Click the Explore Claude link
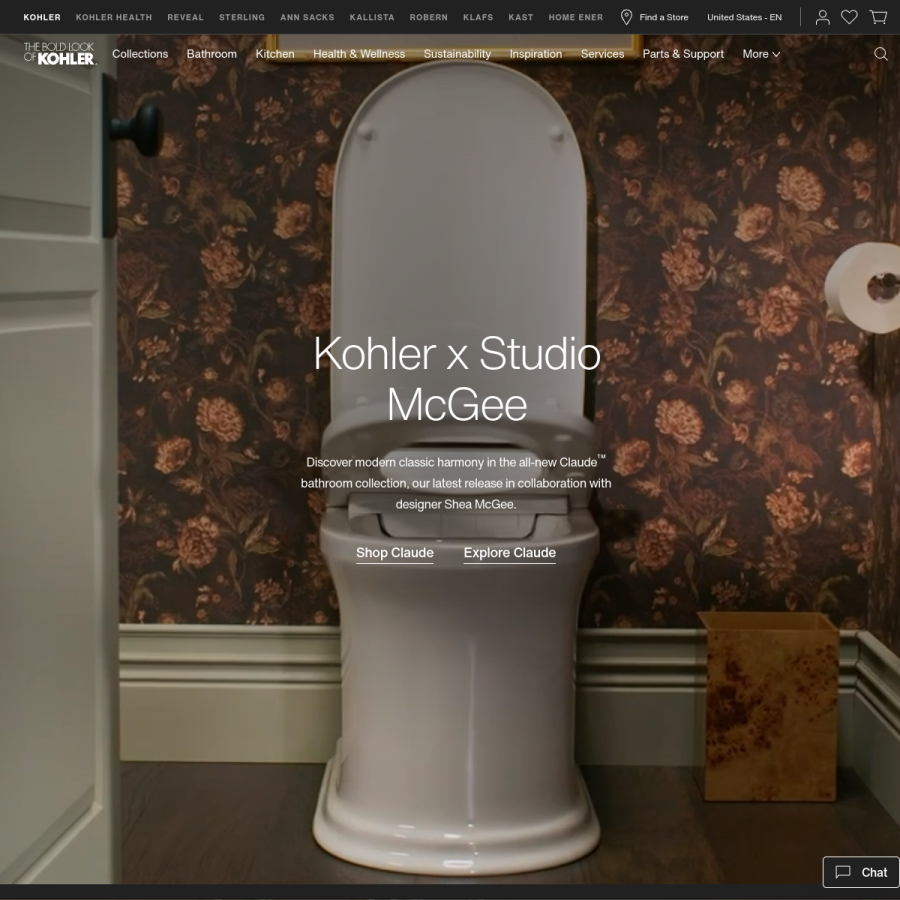Viewport: 900px width, 900px height. (x=510, y=553)
